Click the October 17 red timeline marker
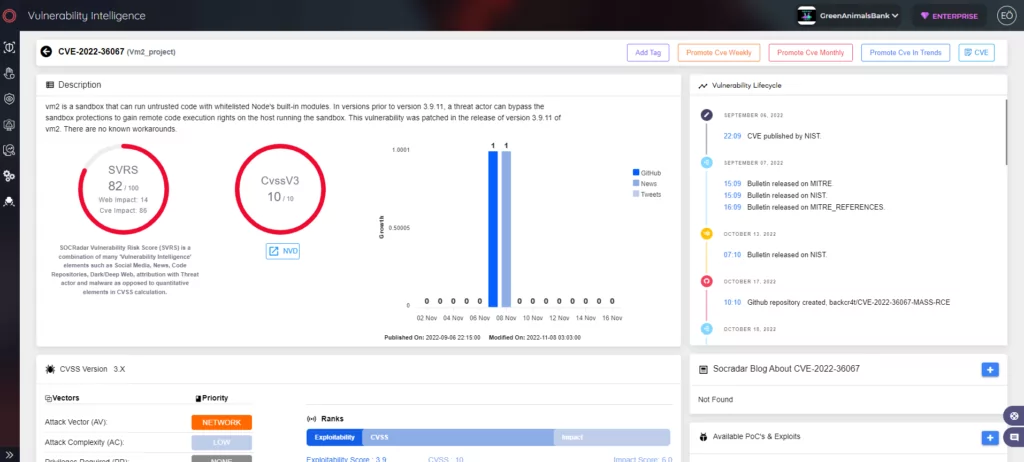The image size is (1024, 462). [x=707, y=282]
